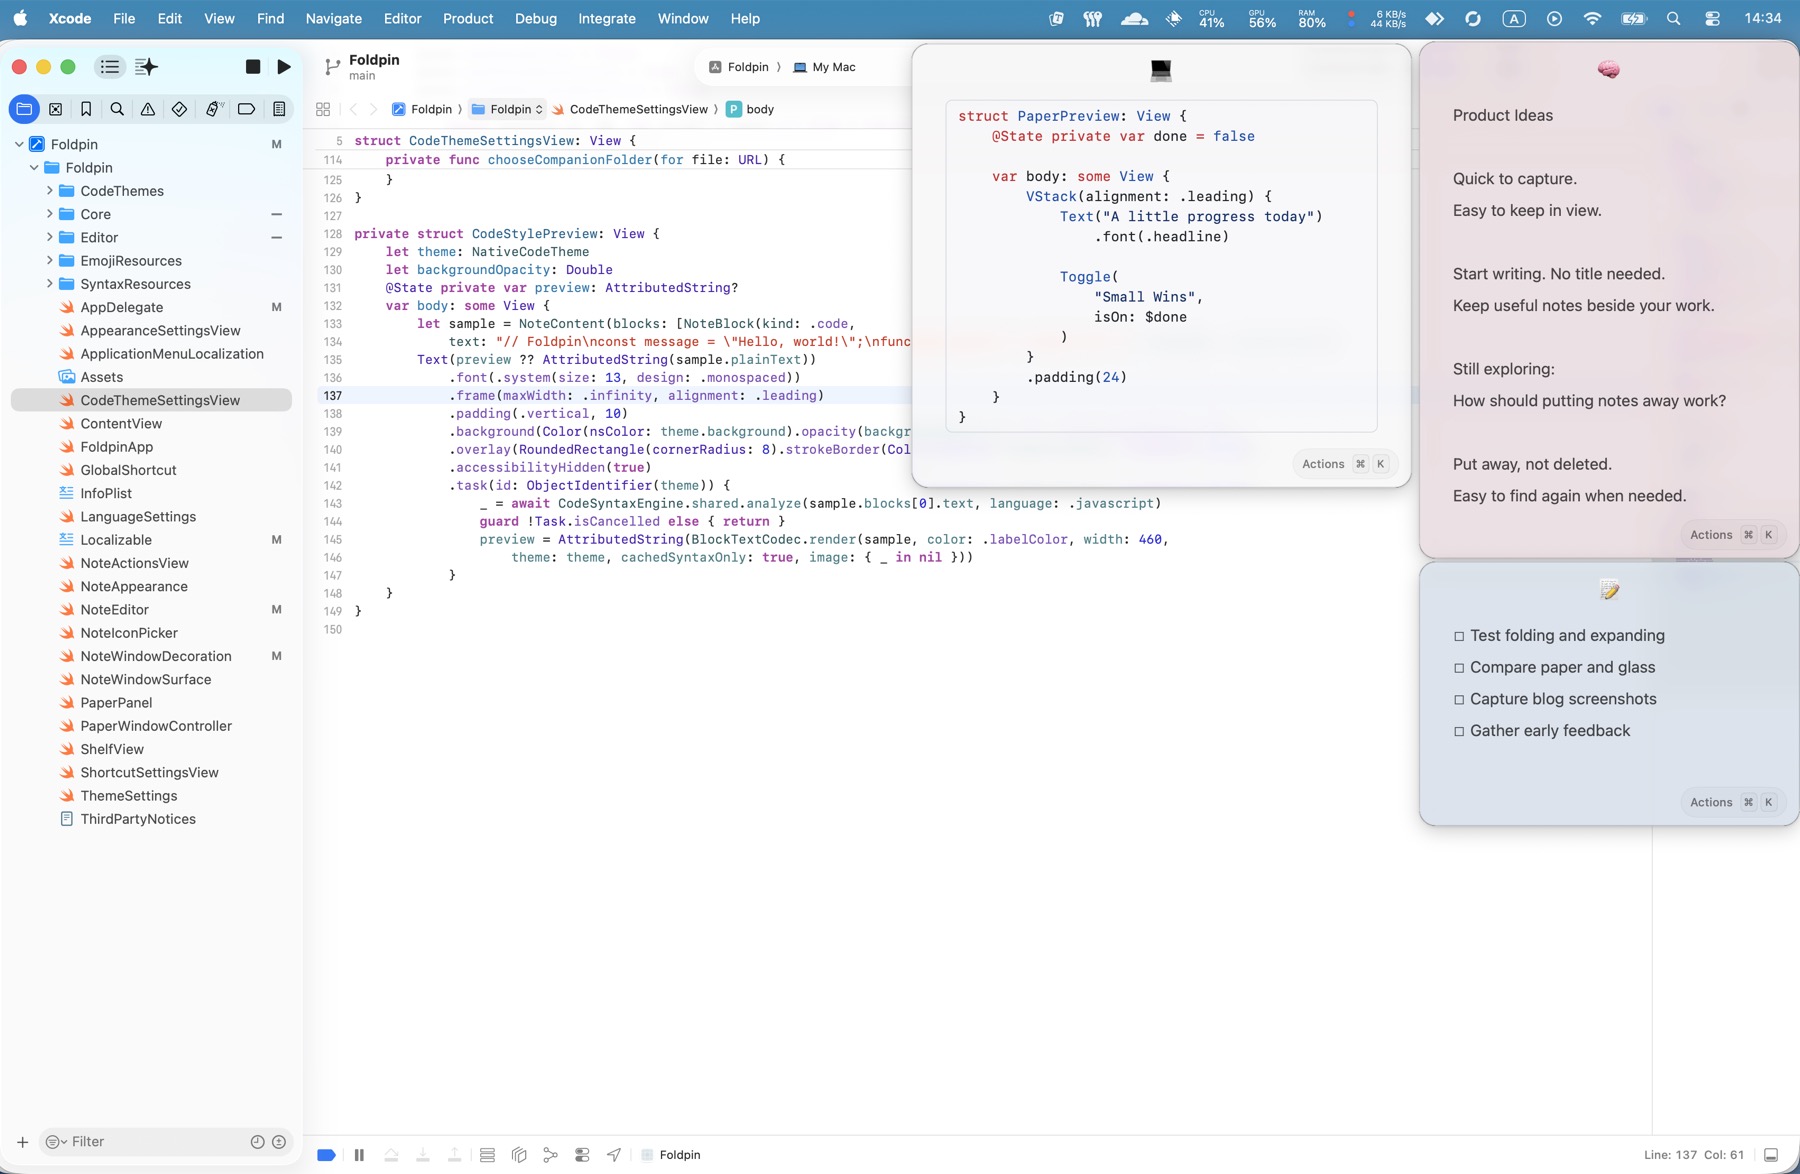The height and width of the screenshot is (1174, 1800).
Task: Select the Foldpin scheme in toolbar
Action: pyautogui.click(x=738, y=67)
